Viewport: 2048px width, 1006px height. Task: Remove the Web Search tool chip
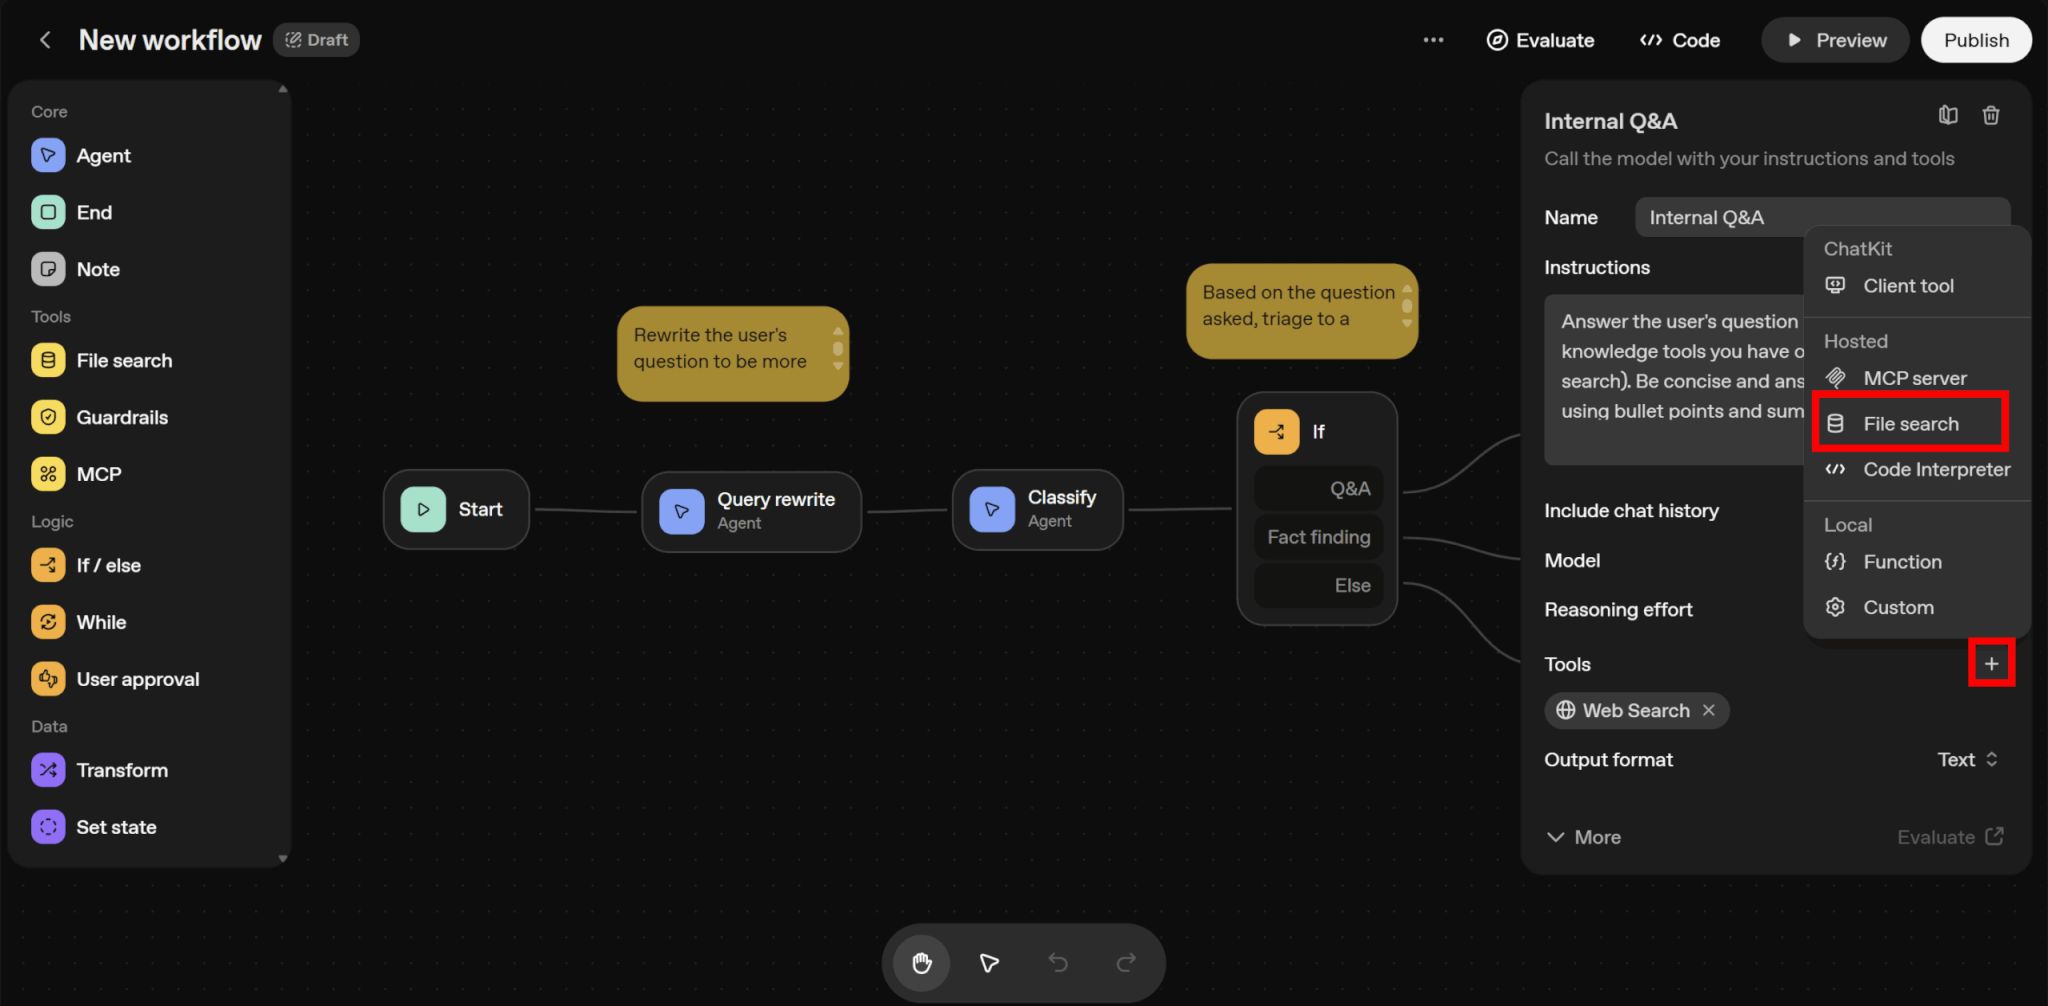click(x=1709, y=710)
